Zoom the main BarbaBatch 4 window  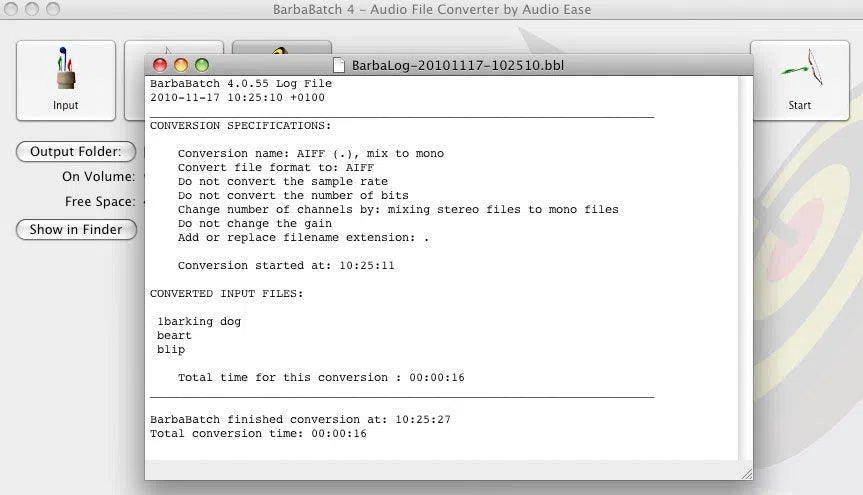click(x=52, y=9)
